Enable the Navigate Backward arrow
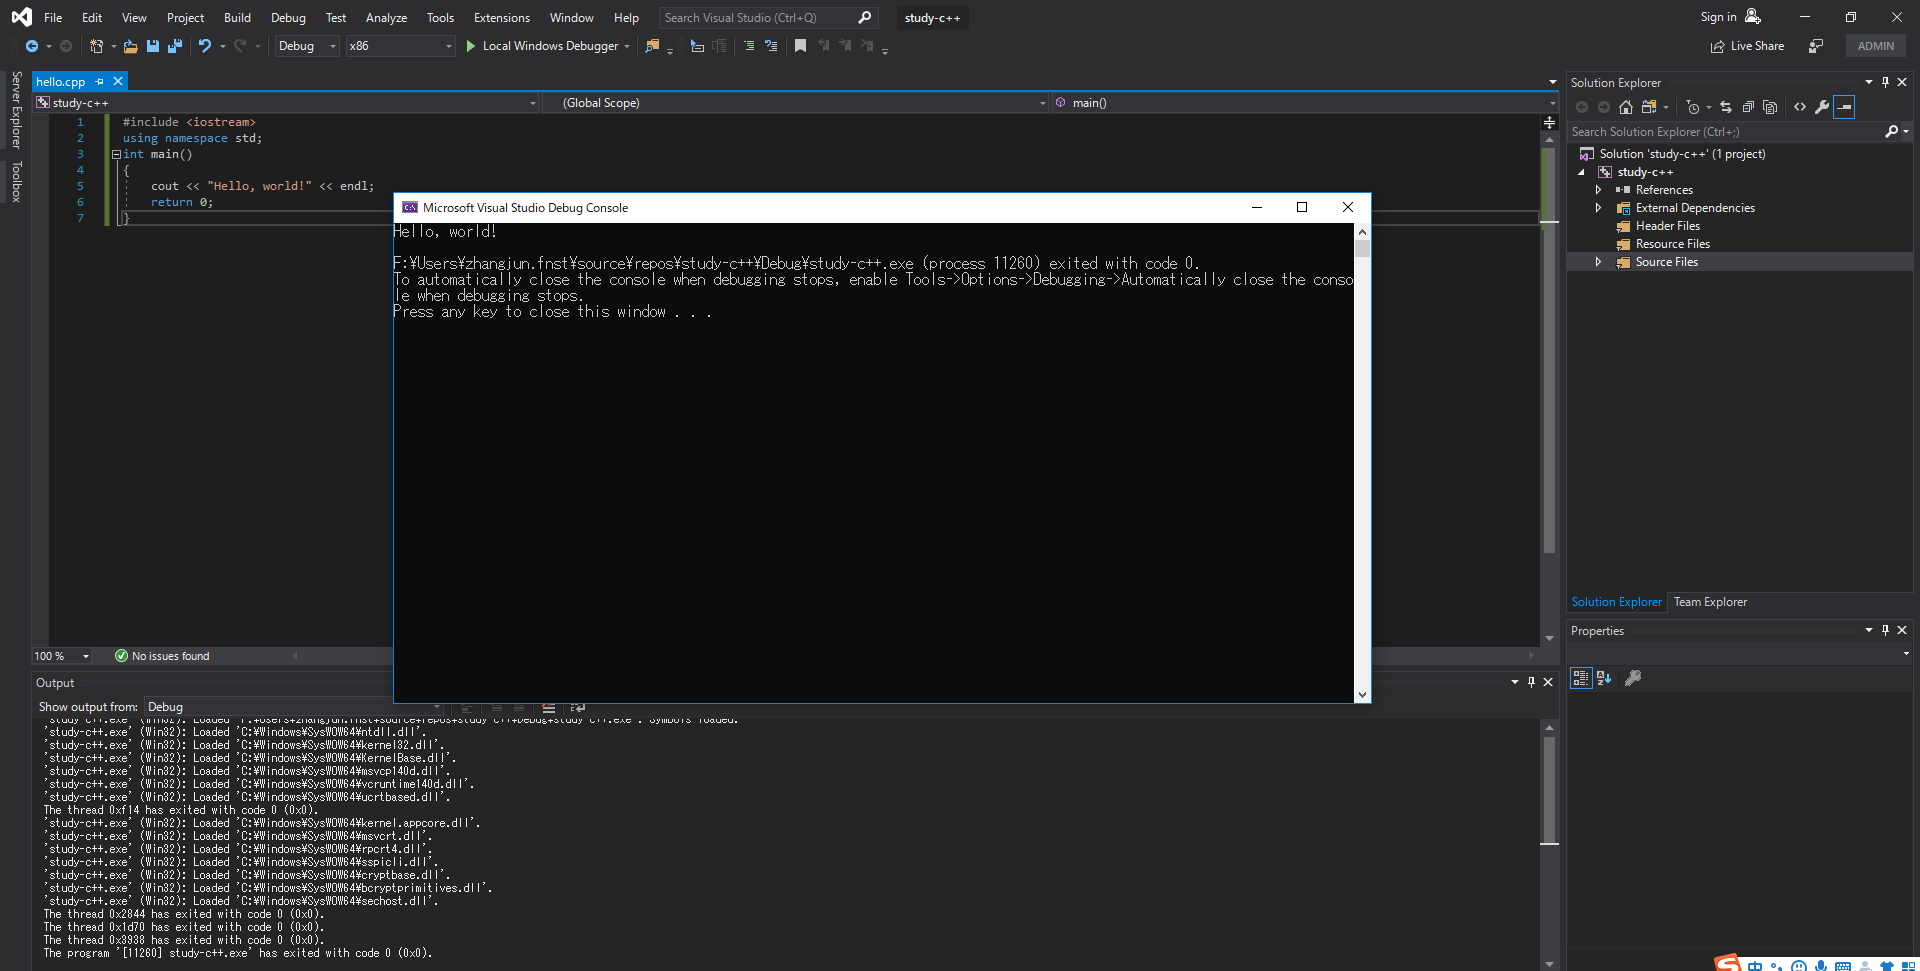 click(x=33, y=46)
